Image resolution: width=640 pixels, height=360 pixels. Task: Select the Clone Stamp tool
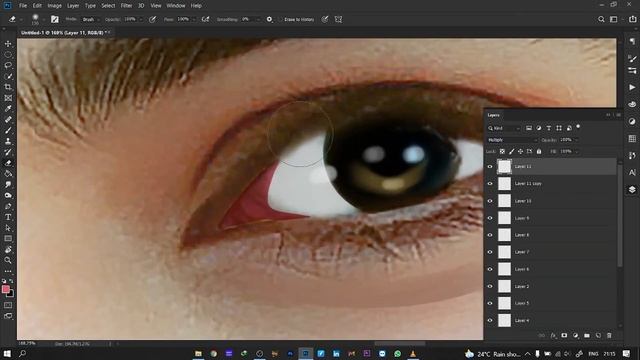point(8,141)
